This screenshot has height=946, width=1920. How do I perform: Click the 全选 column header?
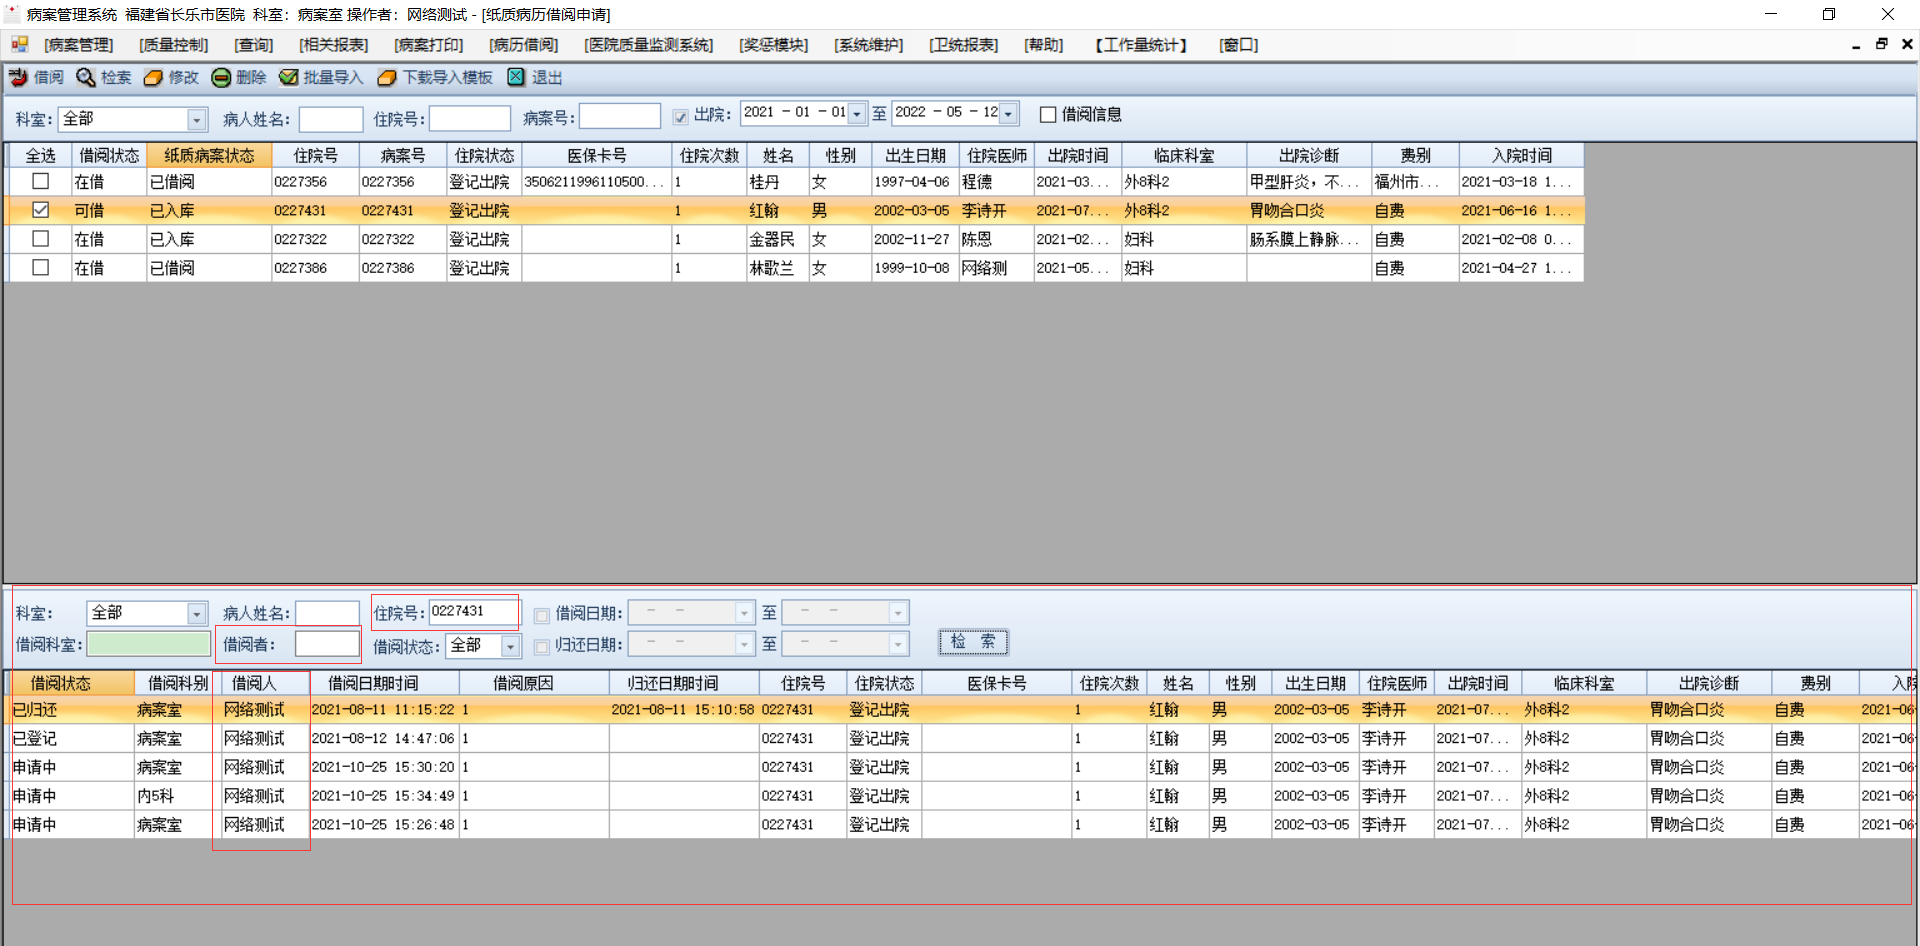[40, 155]
